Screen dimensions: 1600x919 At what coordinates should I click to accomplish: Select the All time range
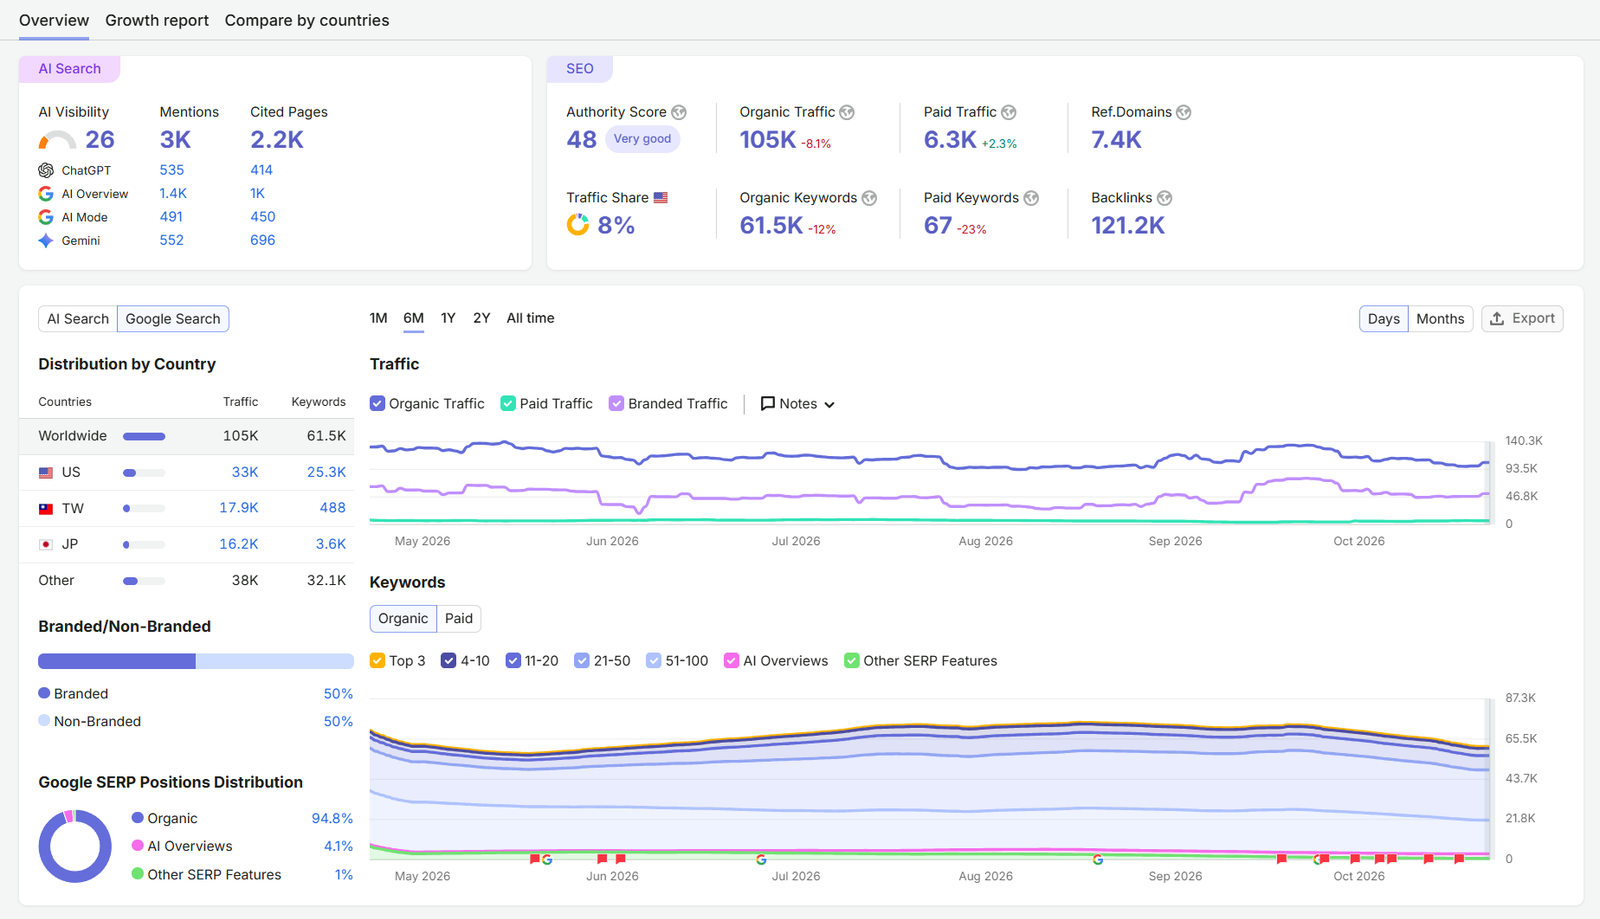[x=530, y=318]
